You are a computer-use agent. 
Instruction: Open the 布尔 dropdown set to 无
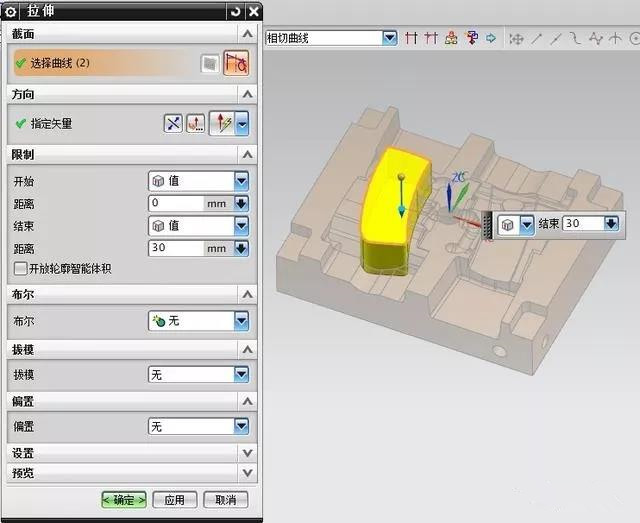(x=240, y=321)
